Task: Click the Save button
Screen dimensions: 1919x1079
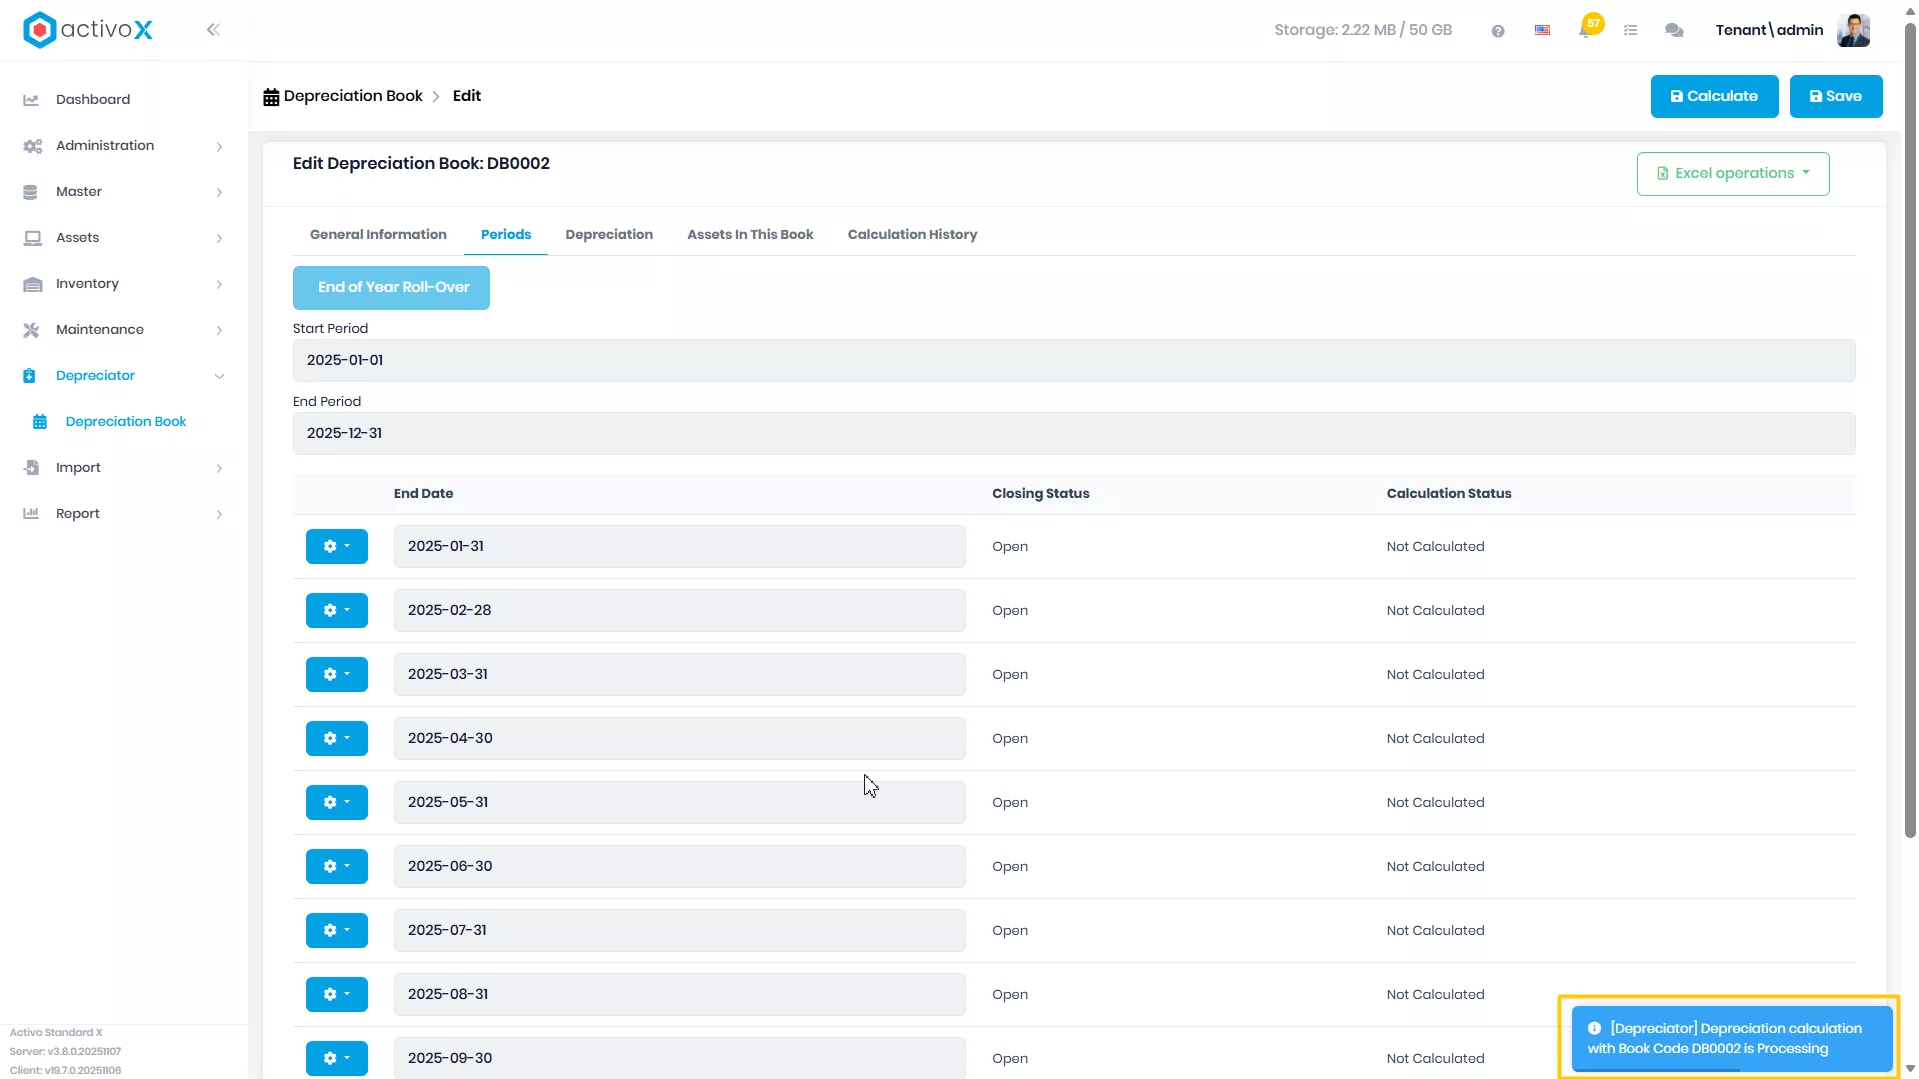Action: [1836, 97]
